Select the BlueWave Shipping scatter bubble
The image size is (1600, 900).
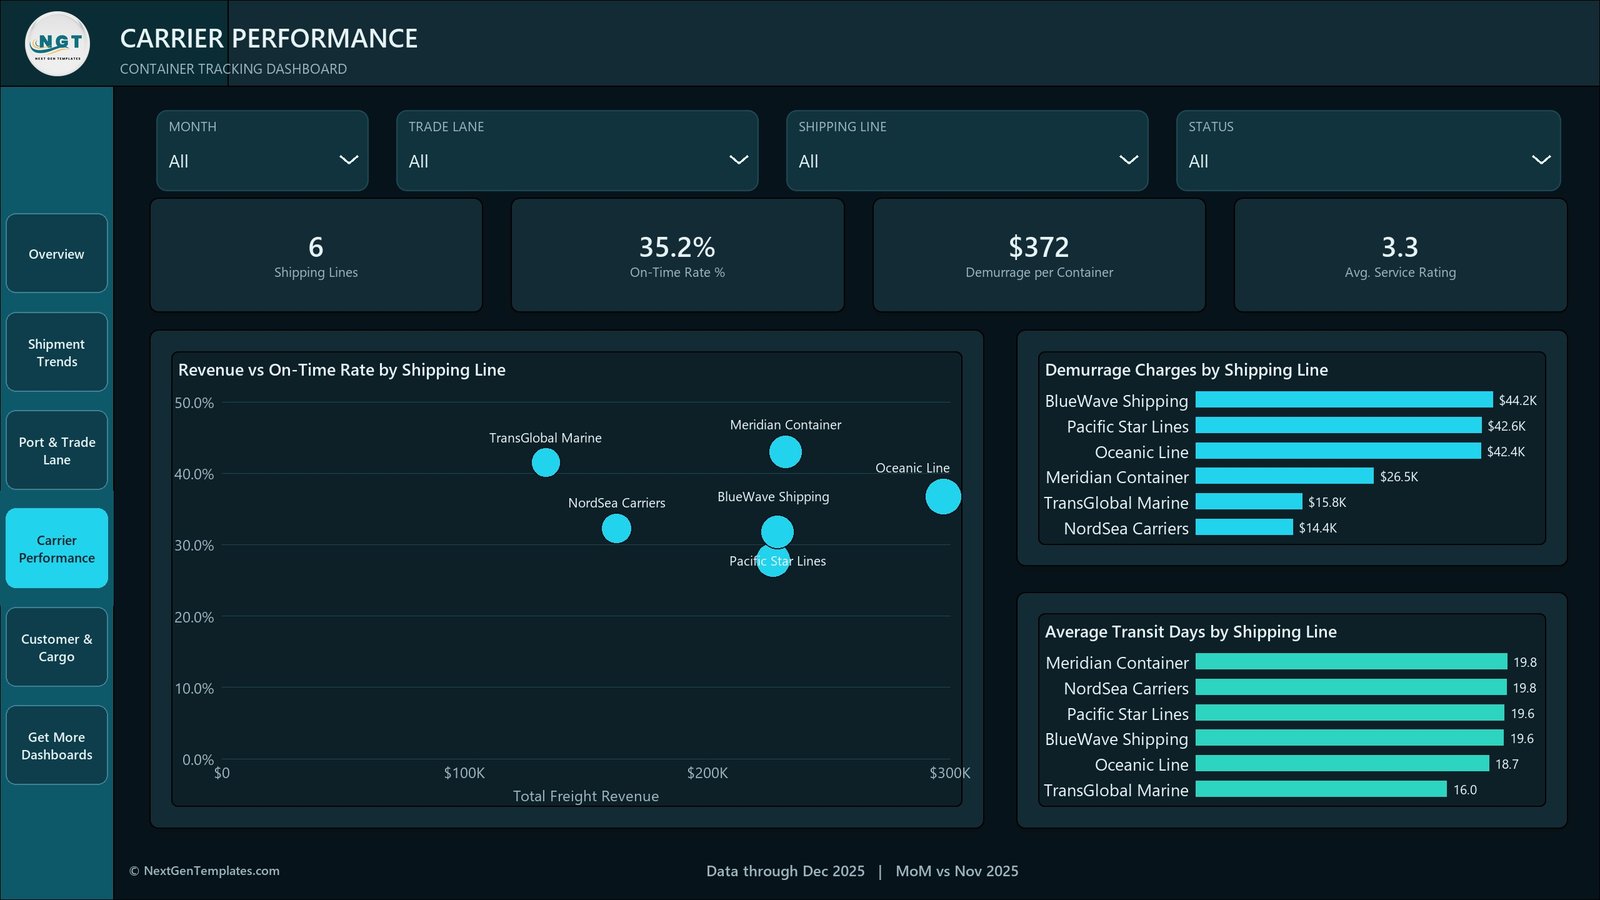tap(776, 531)
